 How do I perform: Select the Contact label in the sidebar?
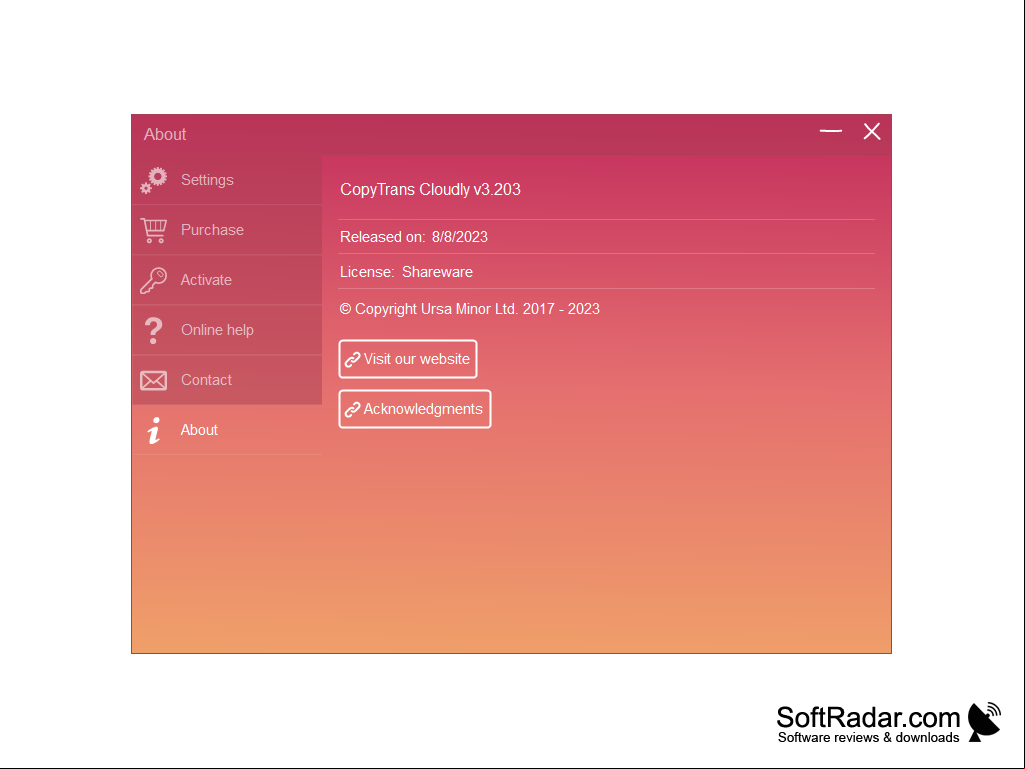207,380
